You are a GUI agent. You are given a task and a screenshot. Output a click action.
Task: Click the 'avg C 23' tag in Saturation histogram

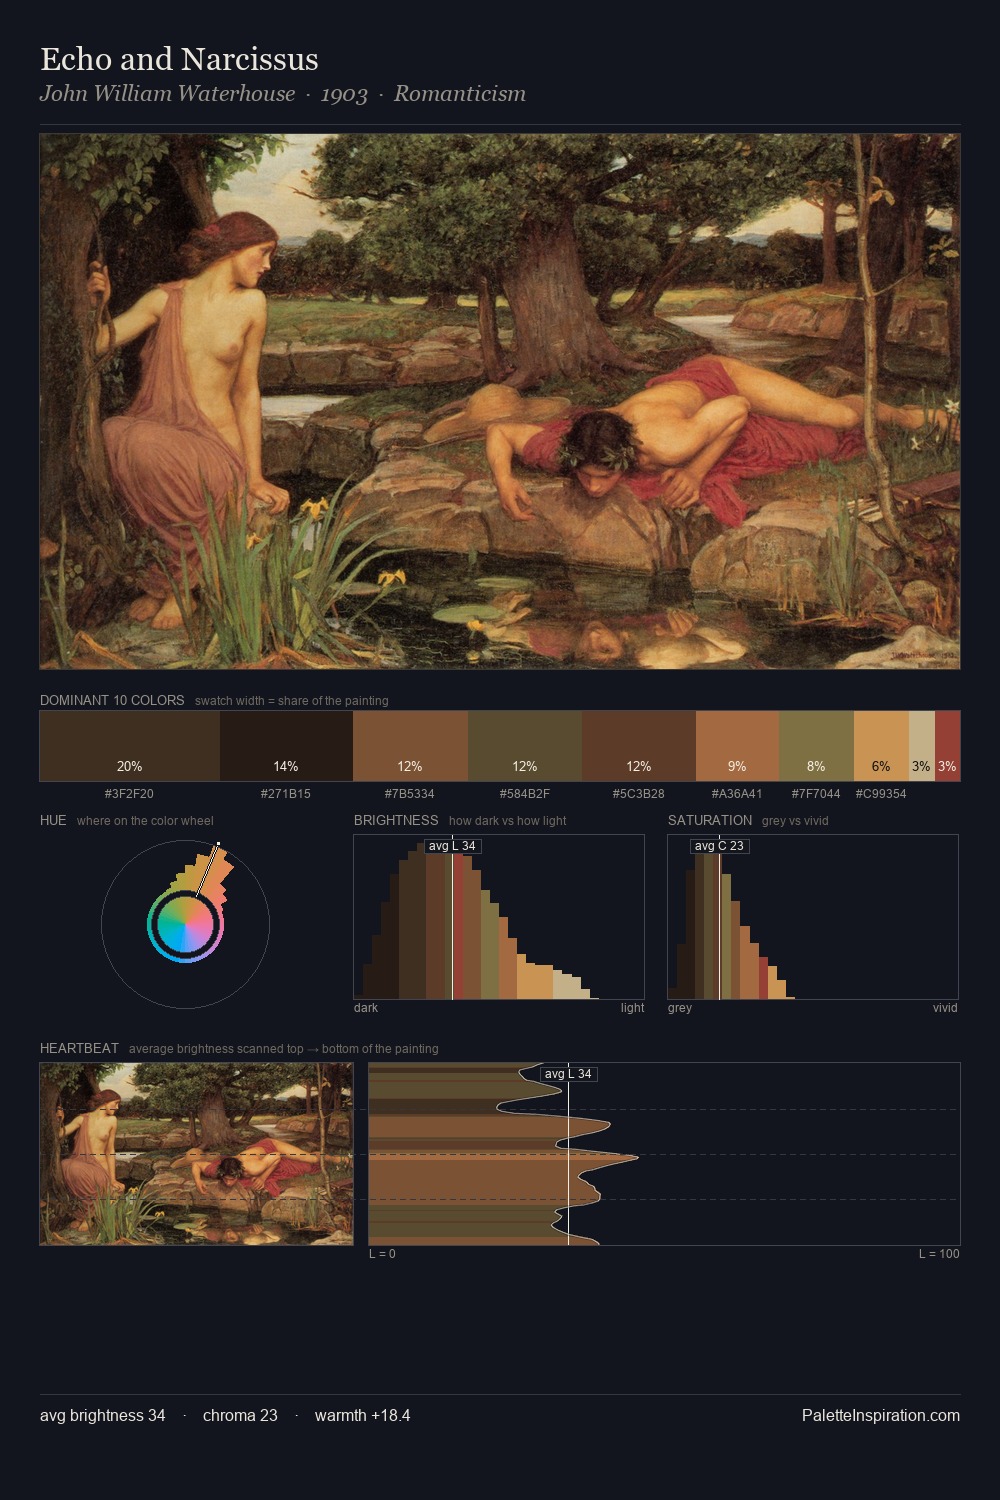click(x=719, y=846)
